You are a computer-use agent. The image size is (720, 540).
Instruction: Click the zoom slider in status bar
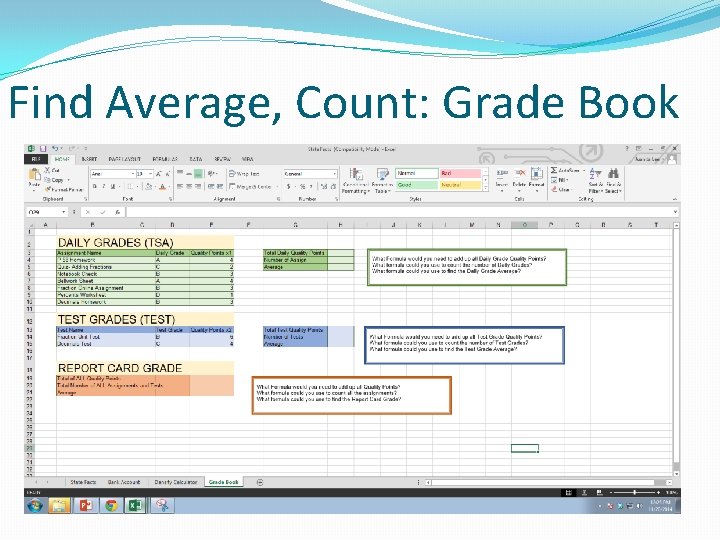point(635,493)
